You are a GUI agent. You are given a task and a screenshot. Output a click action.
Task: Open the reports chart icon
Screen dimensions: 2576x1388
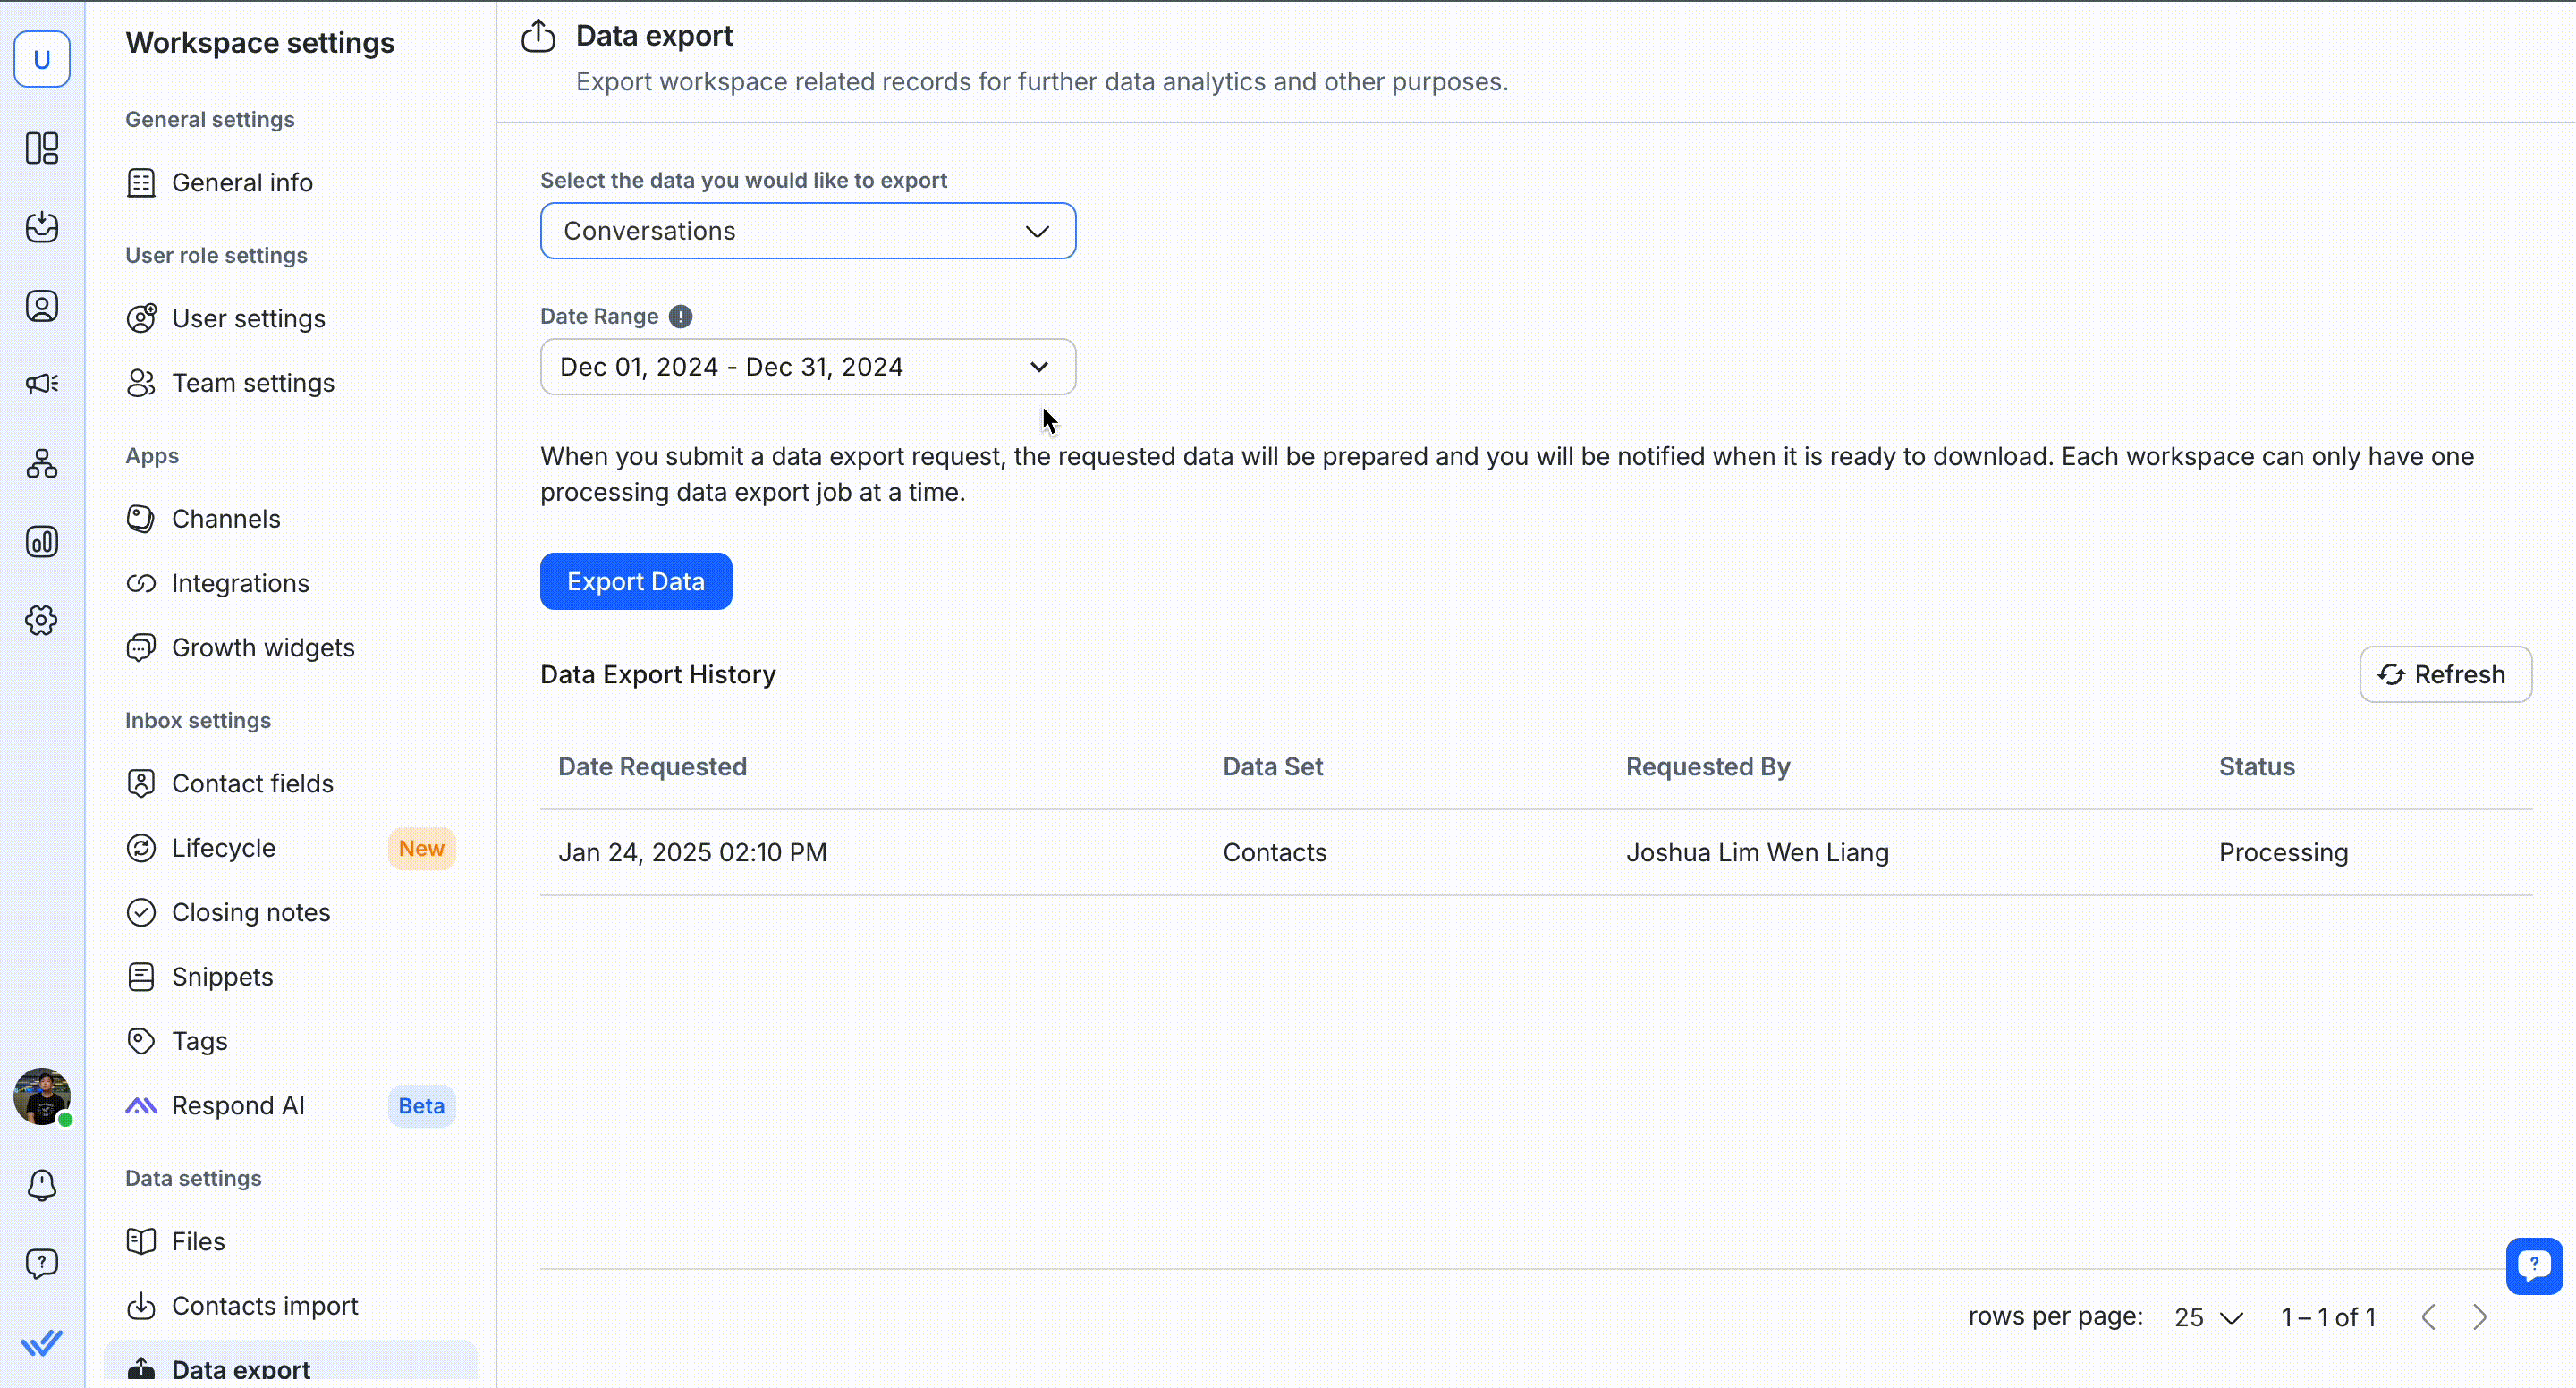[x=42, y=542]
